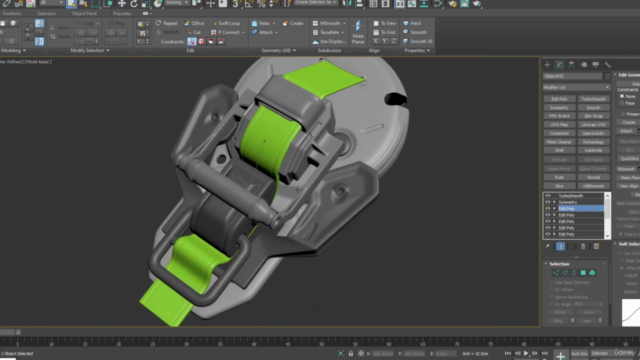Click the Play Animation button
Screen dimensions: 640x360
526,353
